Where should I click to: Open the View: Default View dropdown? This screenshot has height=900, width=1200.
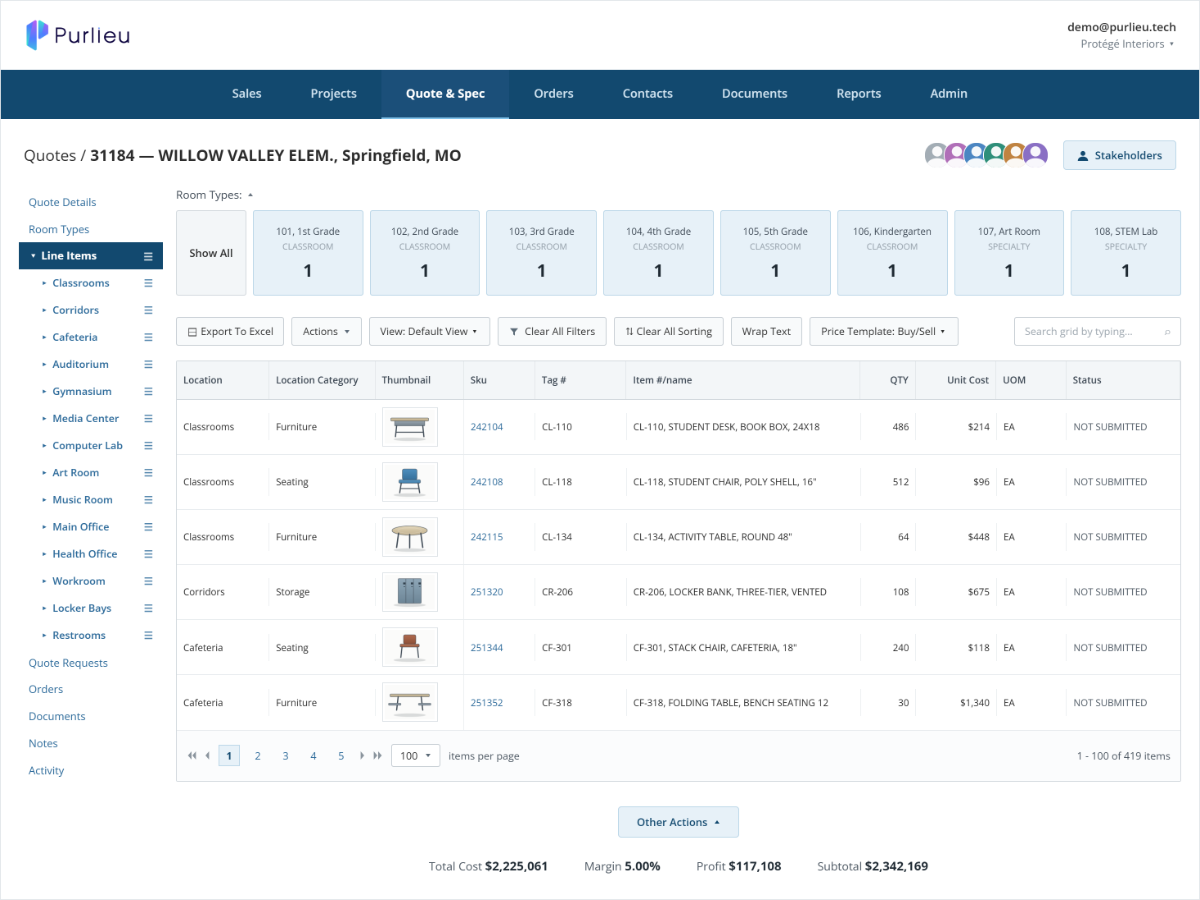coord(429,332)
